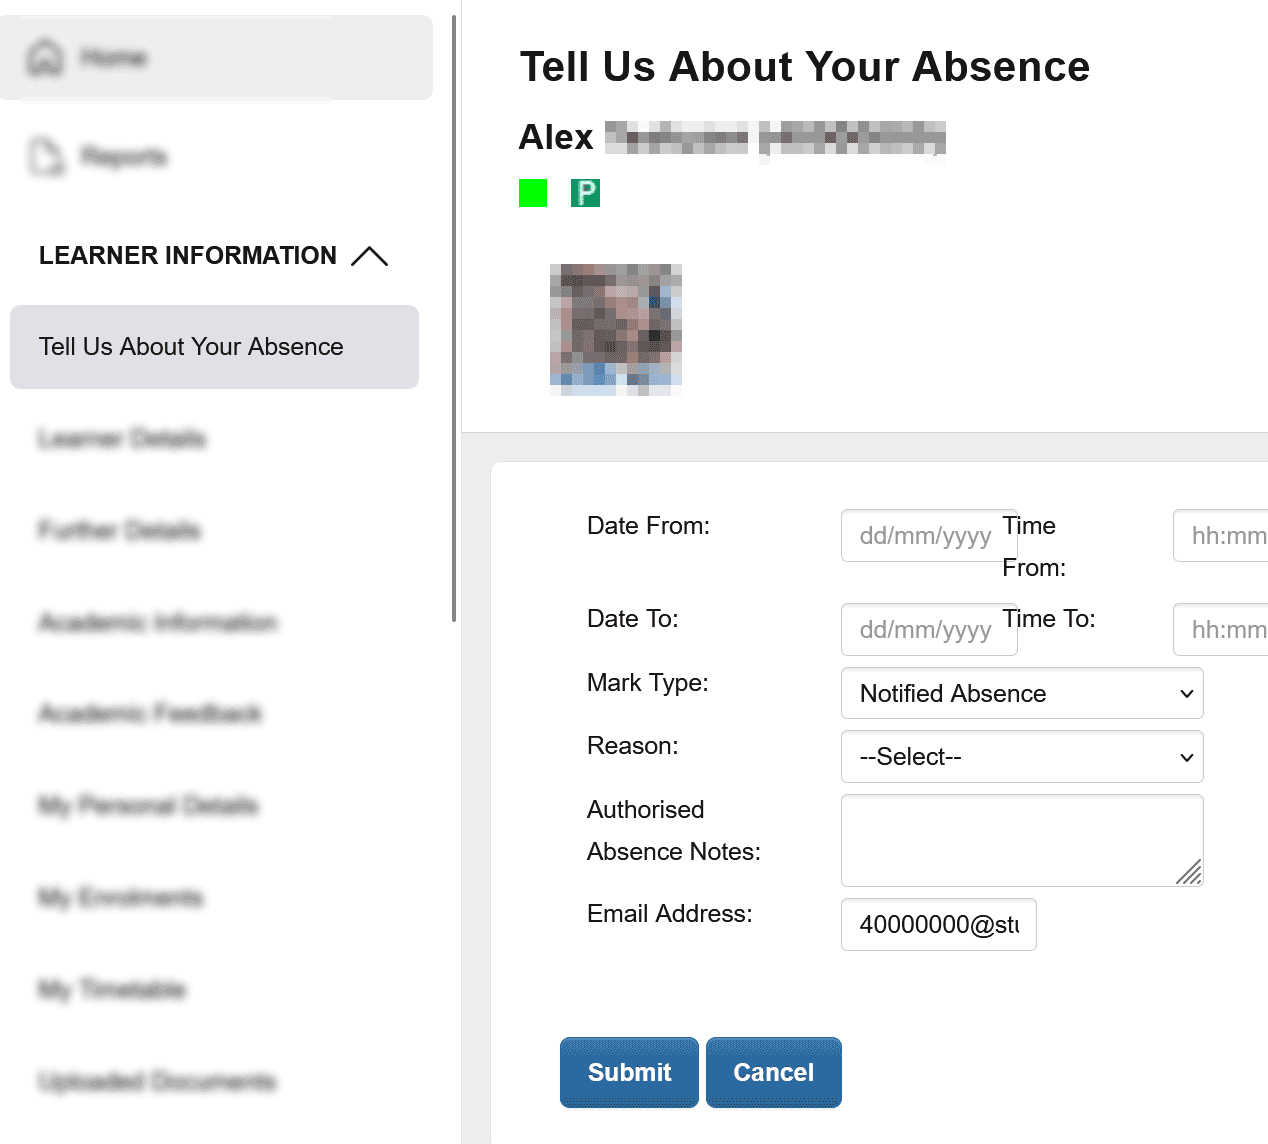
Task: Open the Learner Details menu item
Action: [x=122, y=439]
